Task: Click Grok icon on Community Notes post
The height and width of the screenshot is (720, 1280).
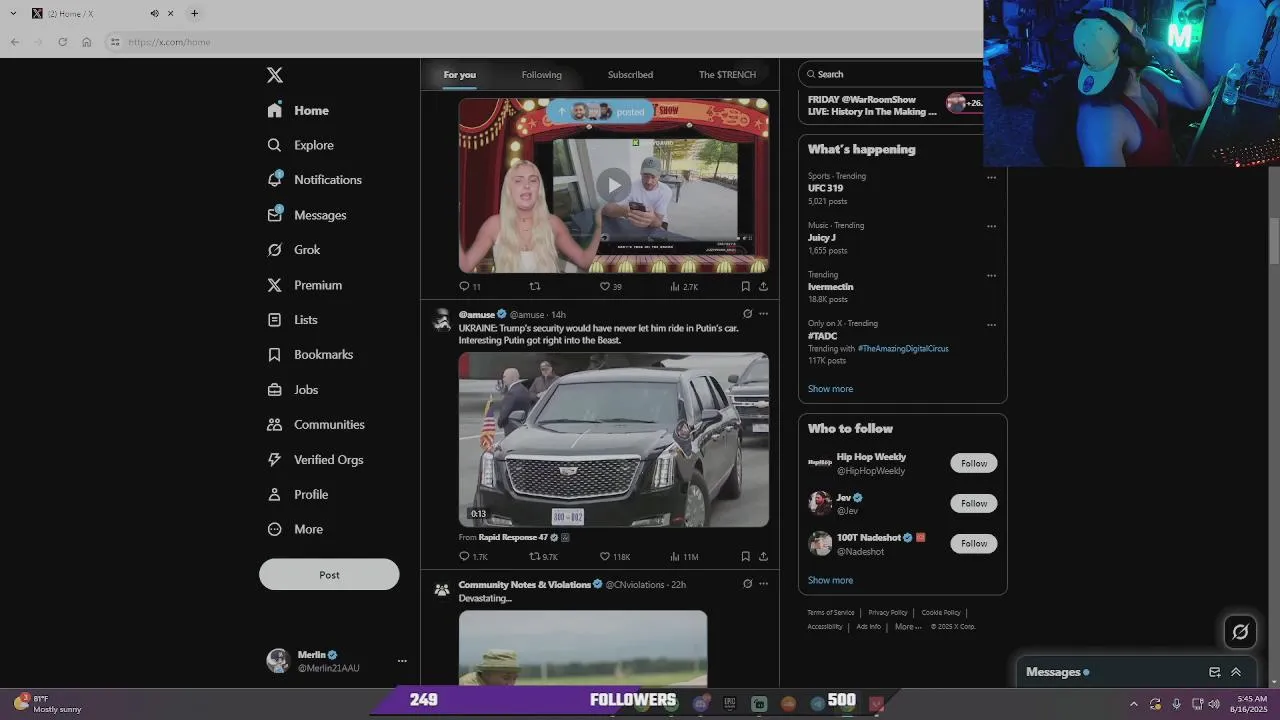Action: click(747, 584)
